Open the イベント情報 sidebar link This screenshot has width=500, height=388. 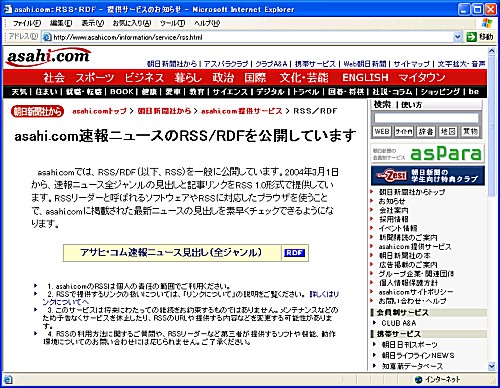point(398,228)
